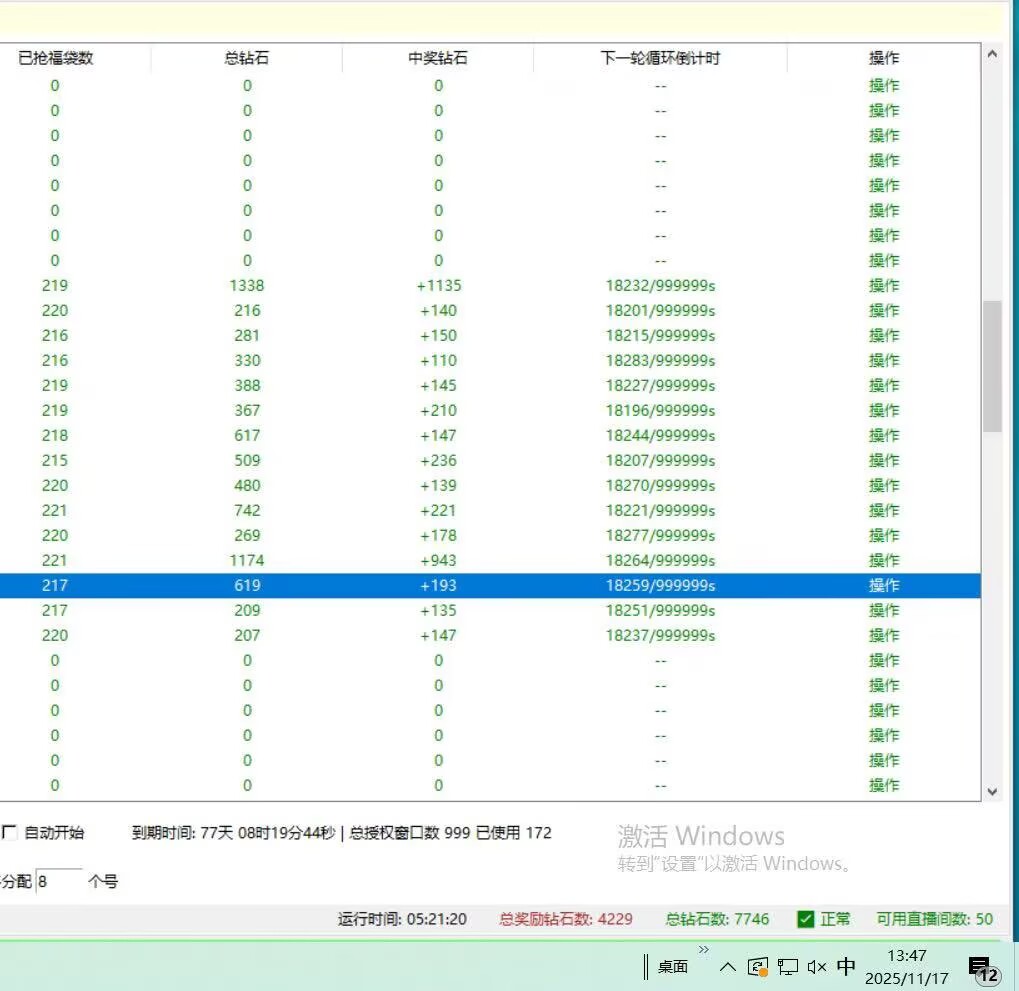Open 操作 for the row with countdown 18227/999999s

[x=884, y=385]
